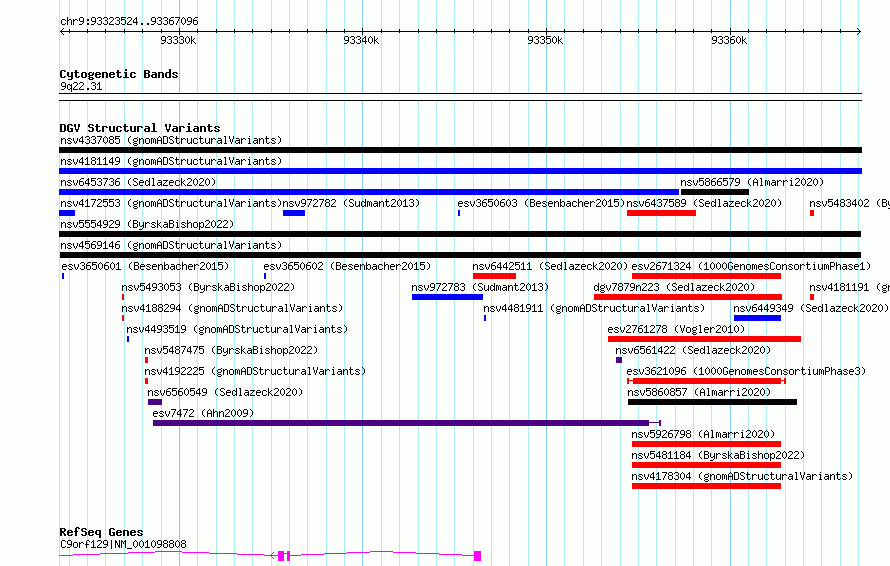The width and height of the screenshot is (890, 566).
Task: Select the esv2671324 (1000GenomesConsortiumPhase1) label
Action: coord(751,266)
